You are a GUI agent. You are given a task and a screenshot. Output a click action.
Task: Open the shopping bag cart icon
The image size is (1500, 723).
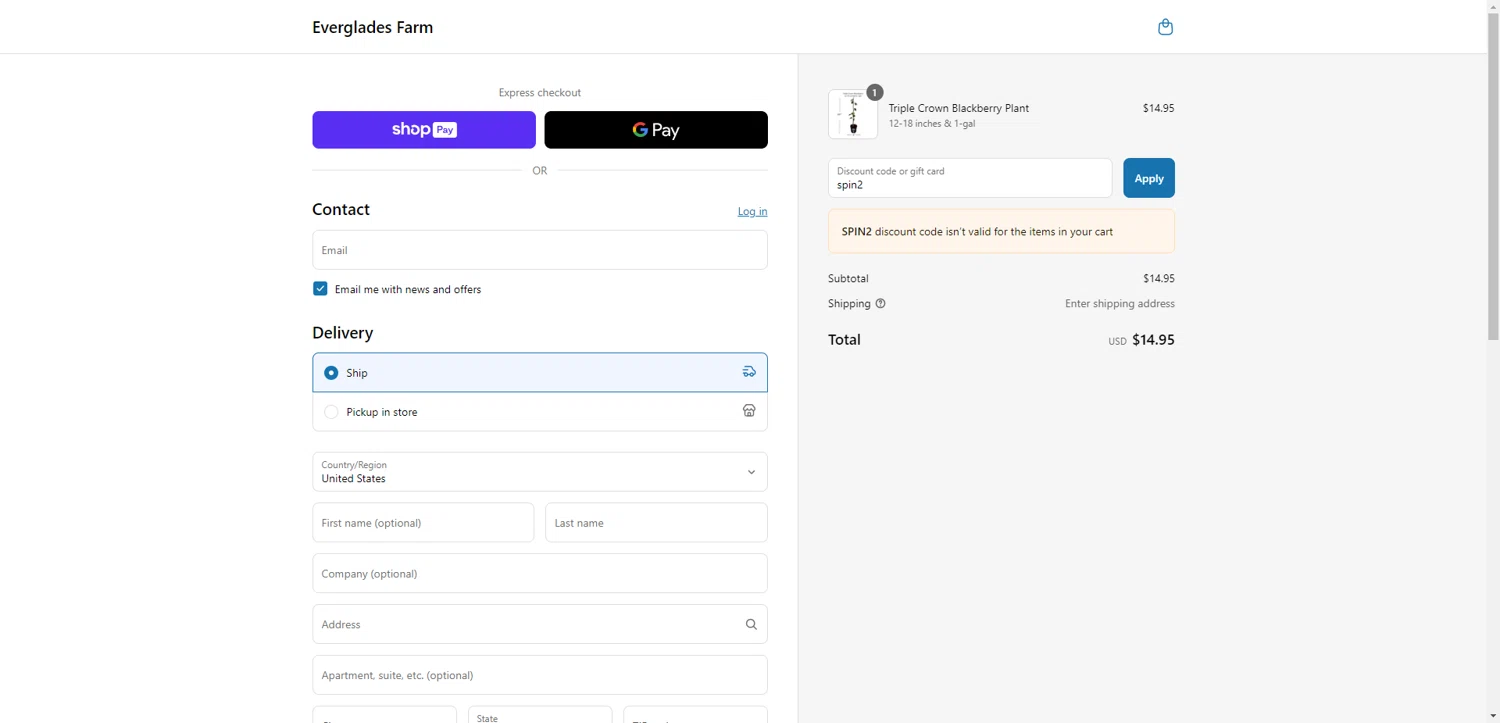pyautogui.click(x=1165, y=27)
